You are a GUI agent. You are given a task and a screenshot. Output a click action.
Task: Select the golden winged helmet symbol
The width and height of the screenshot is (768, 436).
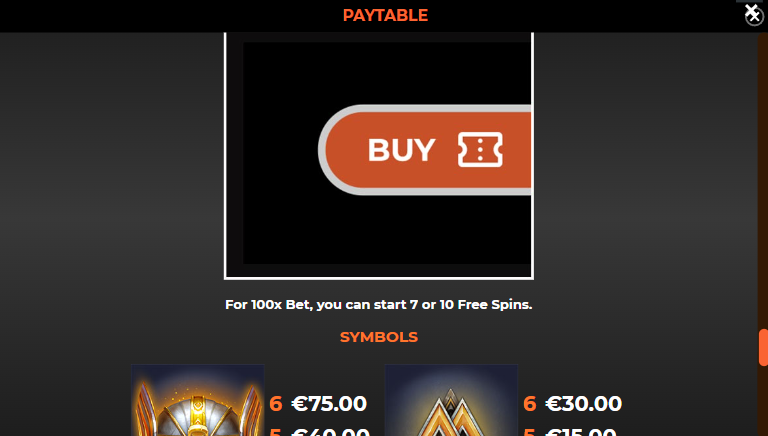[x=198, y=400]
